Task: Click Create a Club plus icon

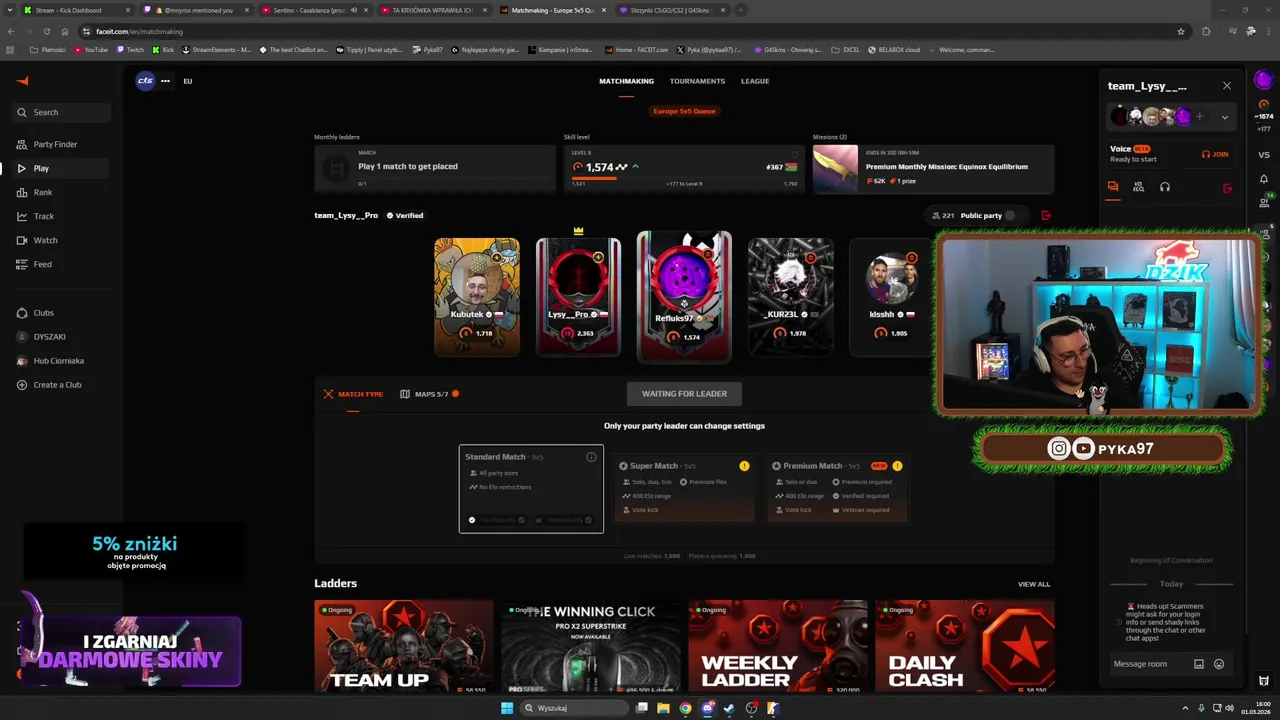Action: coord(22,385)
